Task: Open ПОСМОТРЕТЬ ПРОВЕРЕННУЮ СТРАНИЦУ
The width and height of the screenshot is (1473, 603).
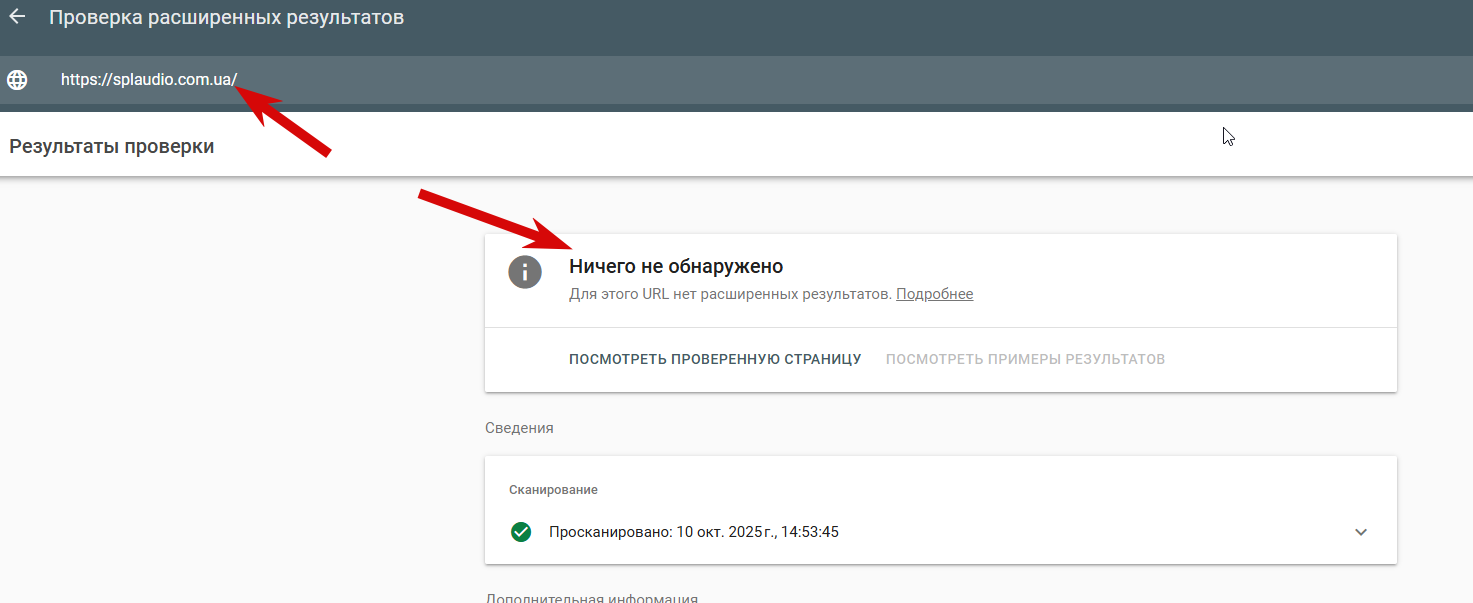Action: (x=715, y=359)
